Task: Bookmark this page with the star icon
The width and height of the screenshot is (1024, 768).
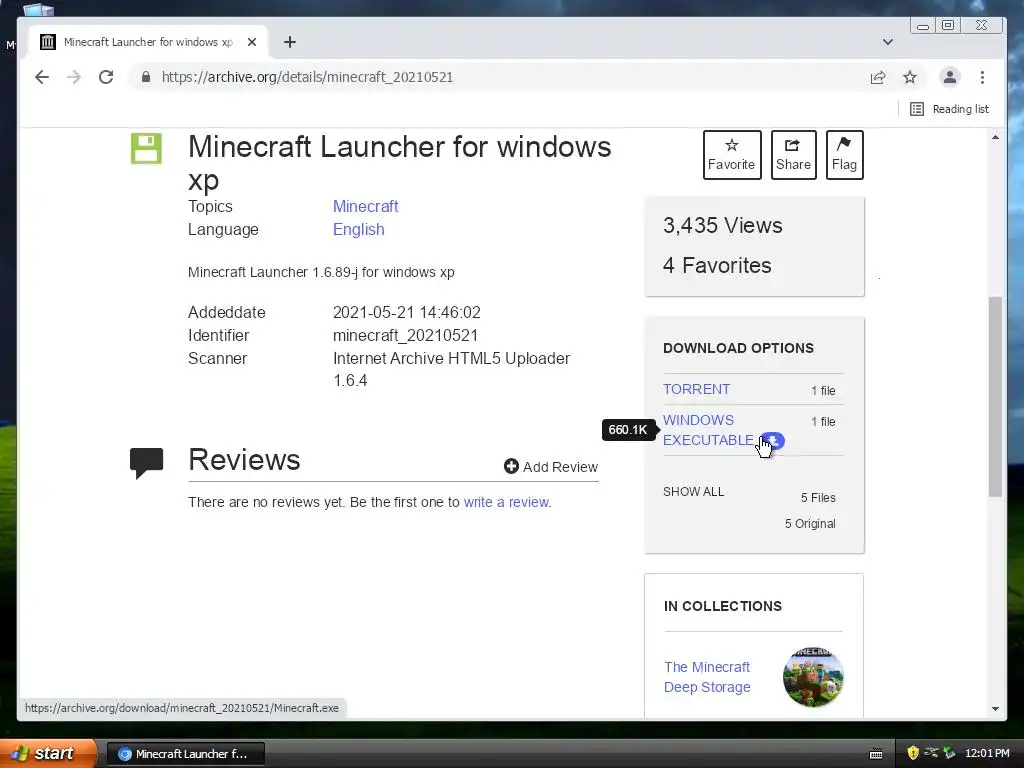Action: 910,77
